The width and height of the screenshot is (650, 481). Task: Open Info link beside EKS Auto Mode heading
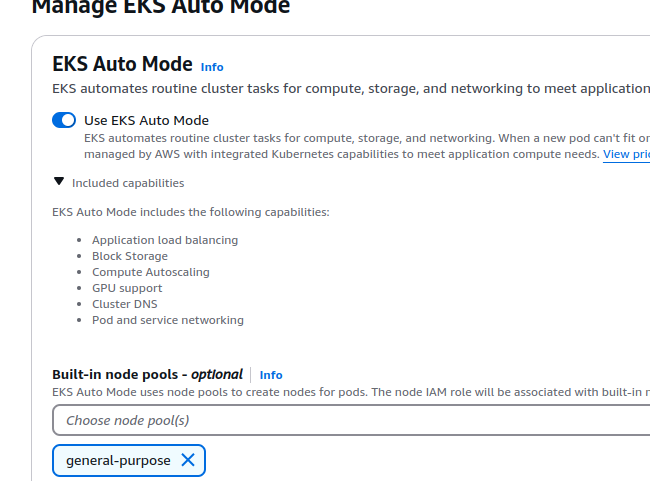[x=212, y=67]
